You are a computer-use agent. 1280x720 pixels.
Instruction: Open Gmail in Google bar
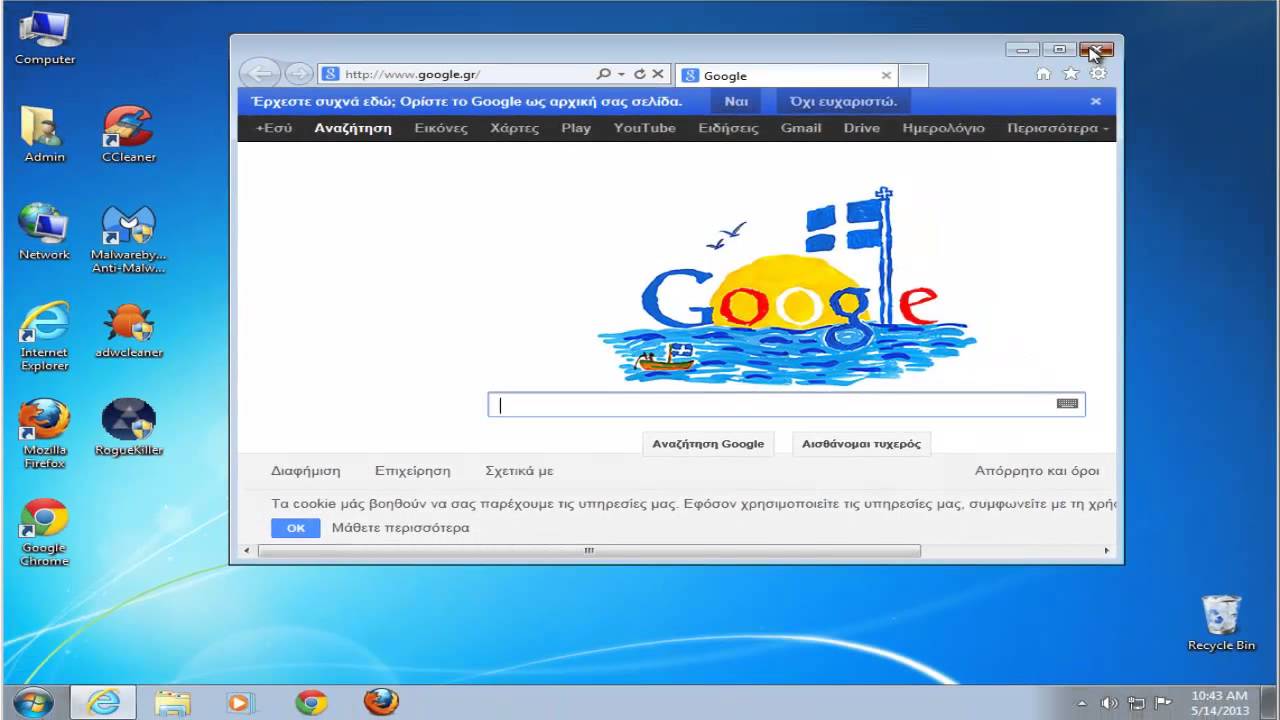(801, 128)
